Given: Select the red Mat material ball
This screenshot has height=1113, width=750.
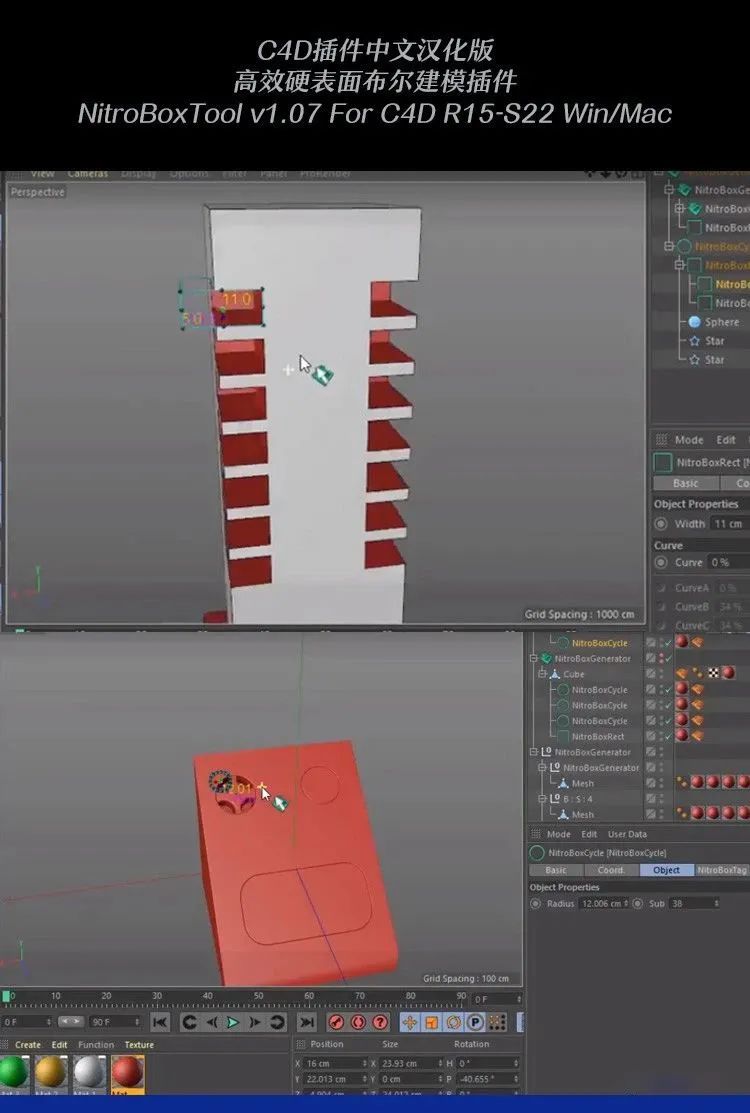Looking at the screenshot, I should point(127,1072).
